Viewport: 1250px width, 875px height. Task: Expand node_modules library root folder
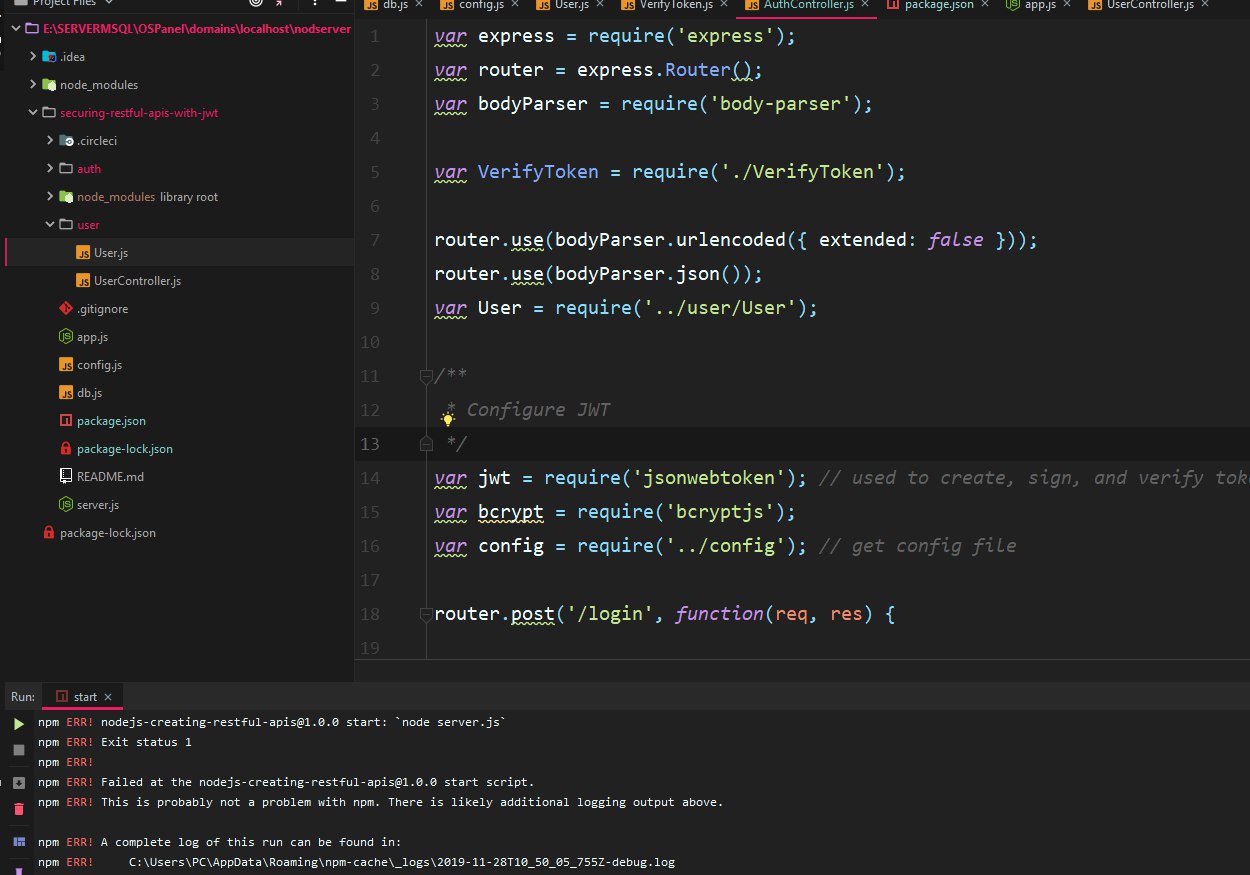click(x=50, y=196)
